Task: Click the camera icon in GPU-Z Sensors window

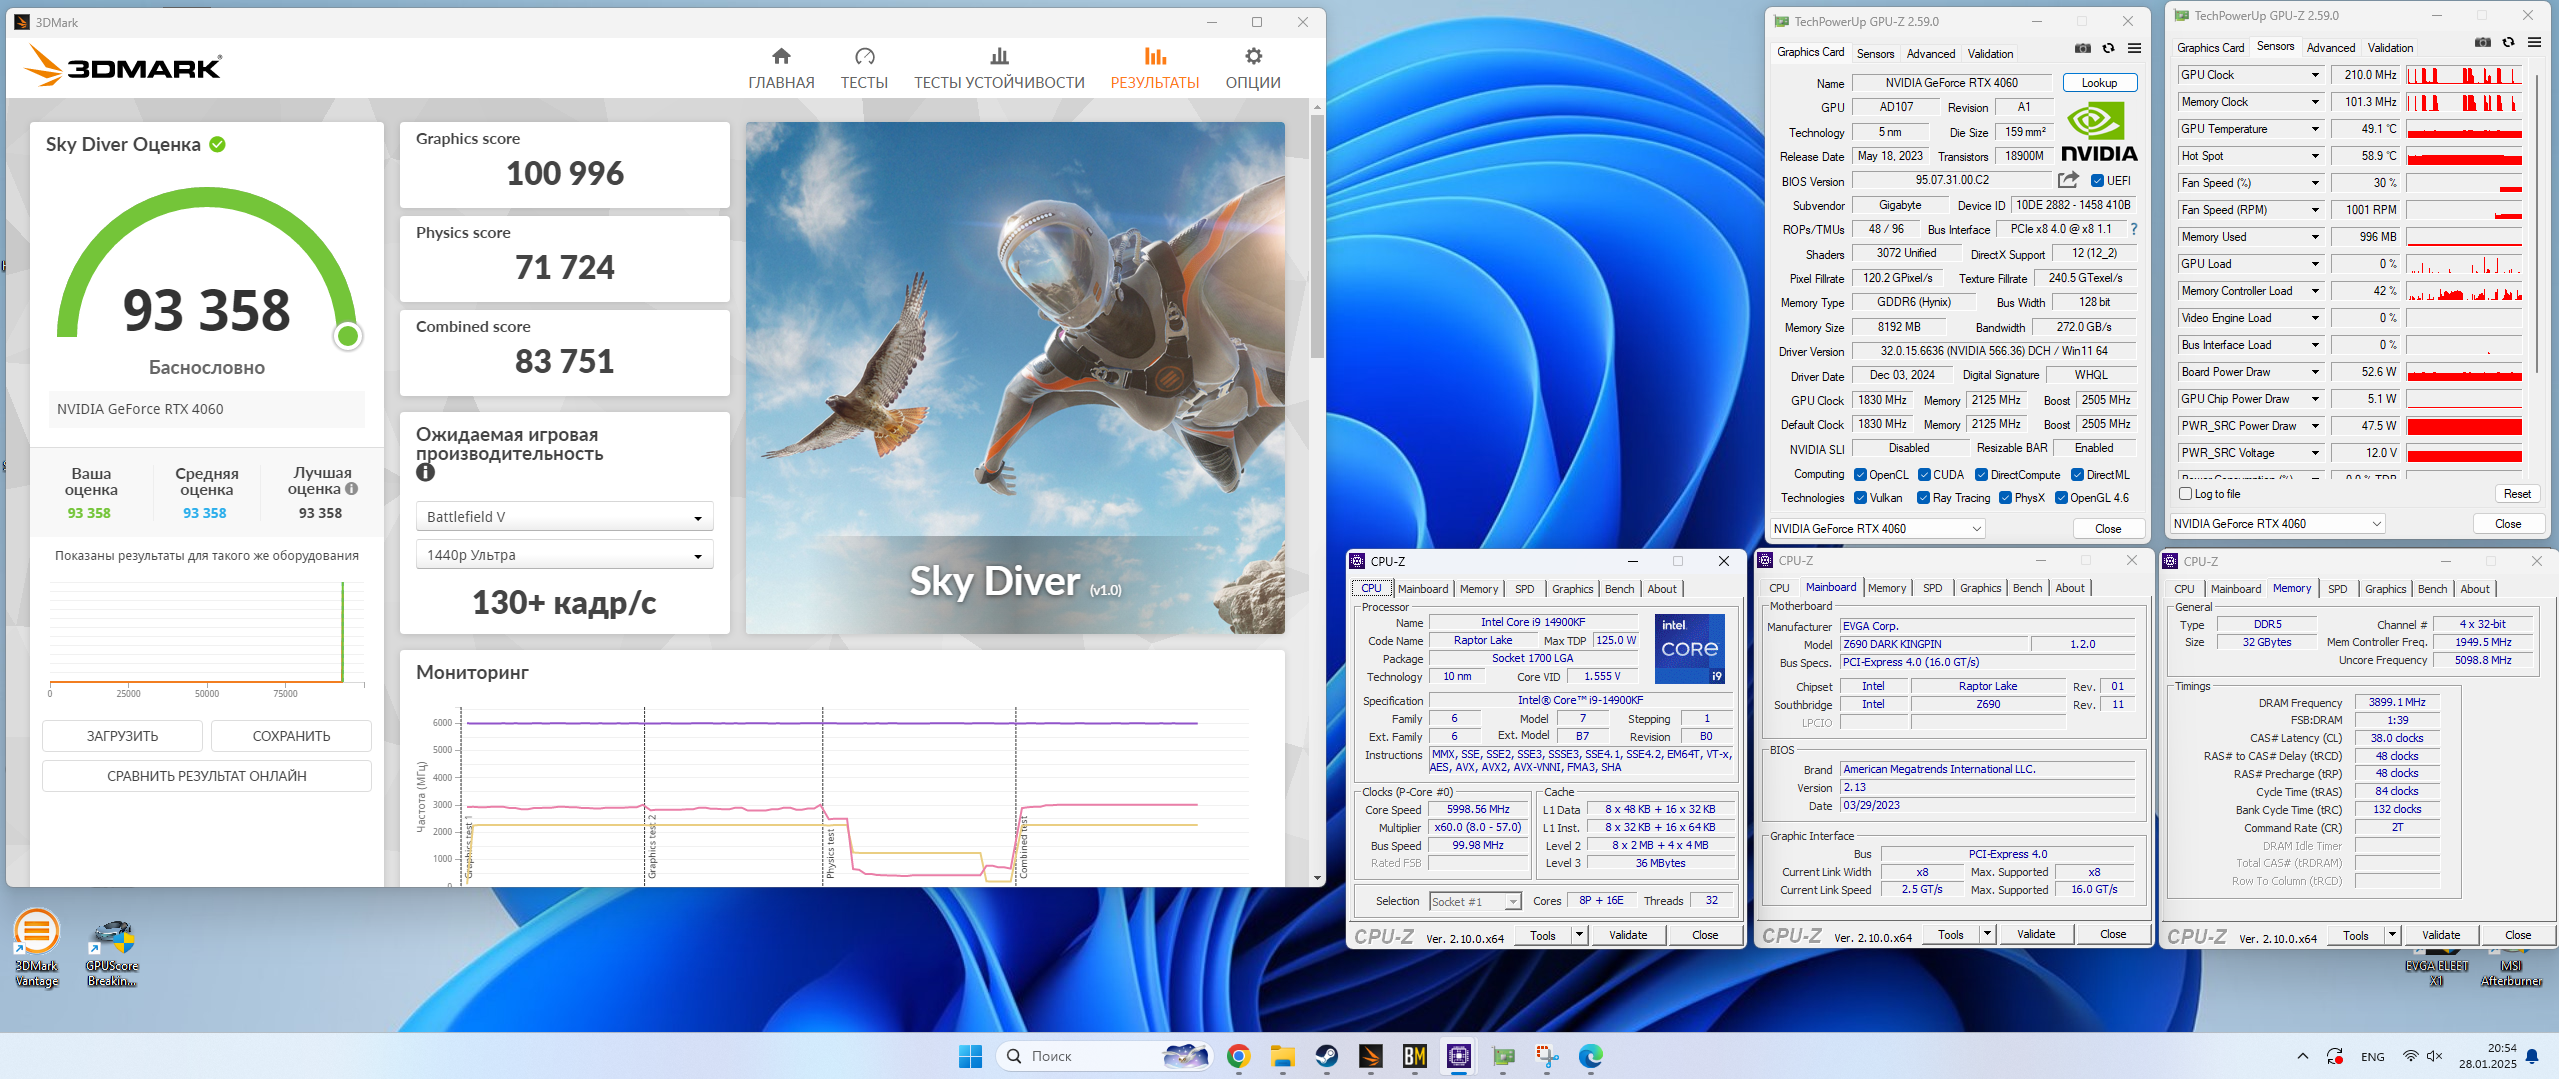Action: (x=2482, y=42)
